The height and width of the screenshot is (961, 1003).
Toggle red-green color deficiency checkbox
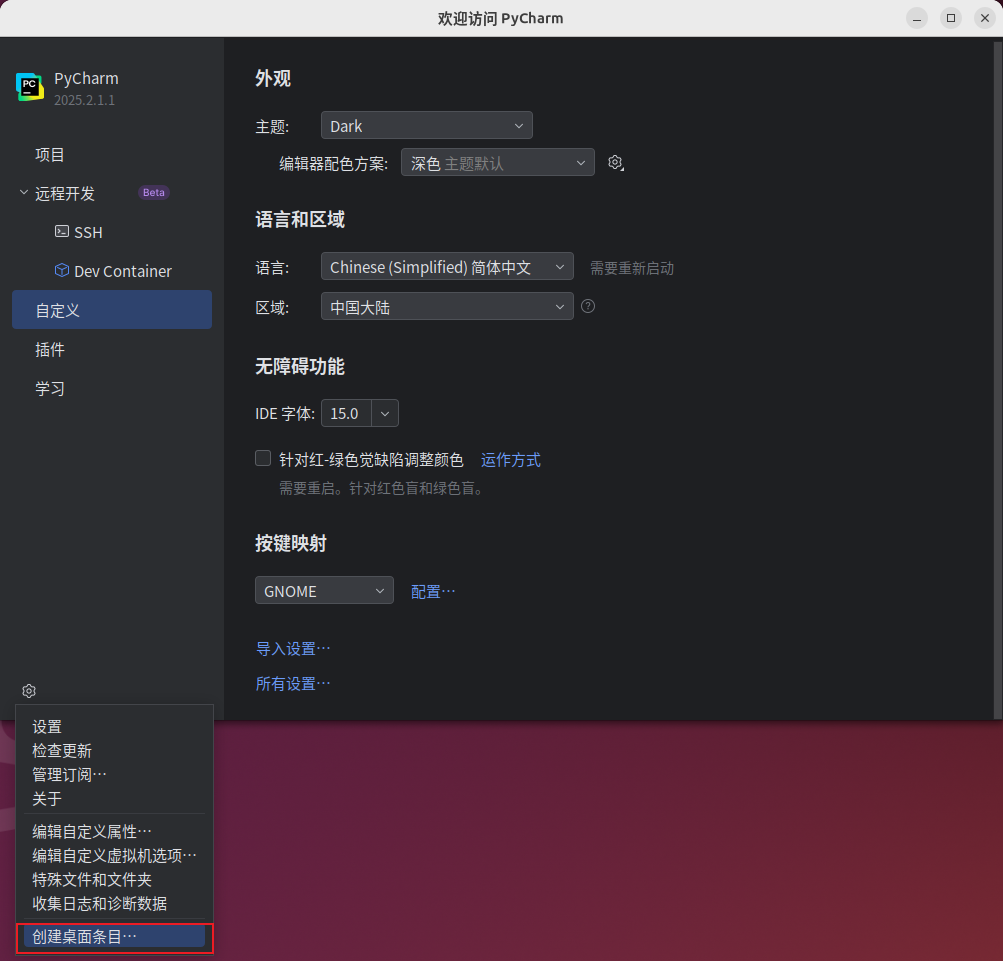pyautogui.click(x=263, y=458)
